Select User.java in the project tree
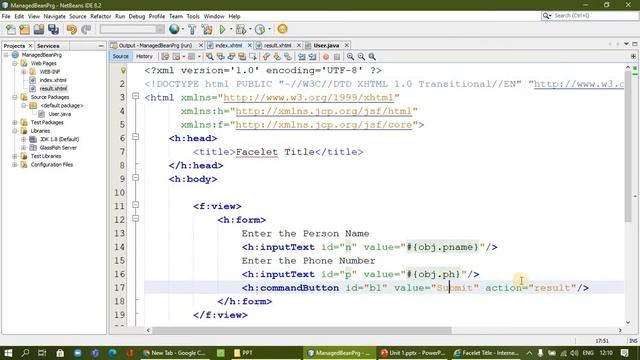This screenshot has width=640, height=360. [60, 114]
